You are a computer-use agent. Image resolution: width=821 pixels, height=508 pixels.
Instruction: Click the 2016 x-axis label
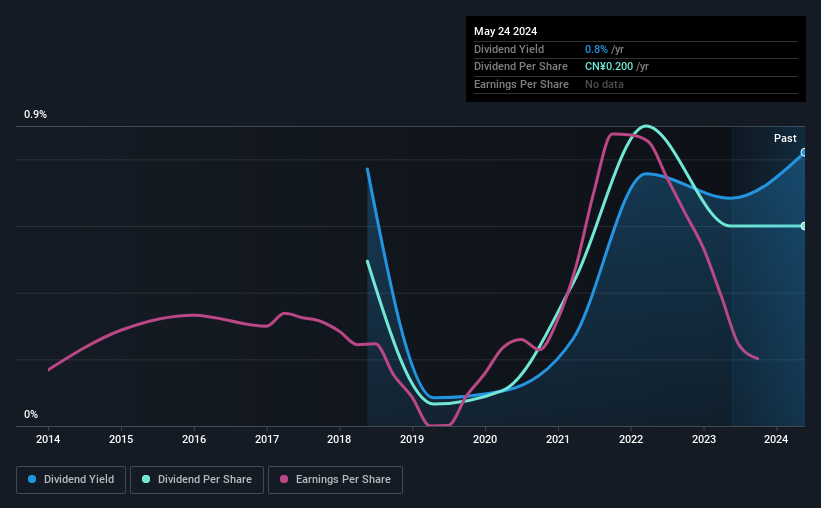pos(194,439)
